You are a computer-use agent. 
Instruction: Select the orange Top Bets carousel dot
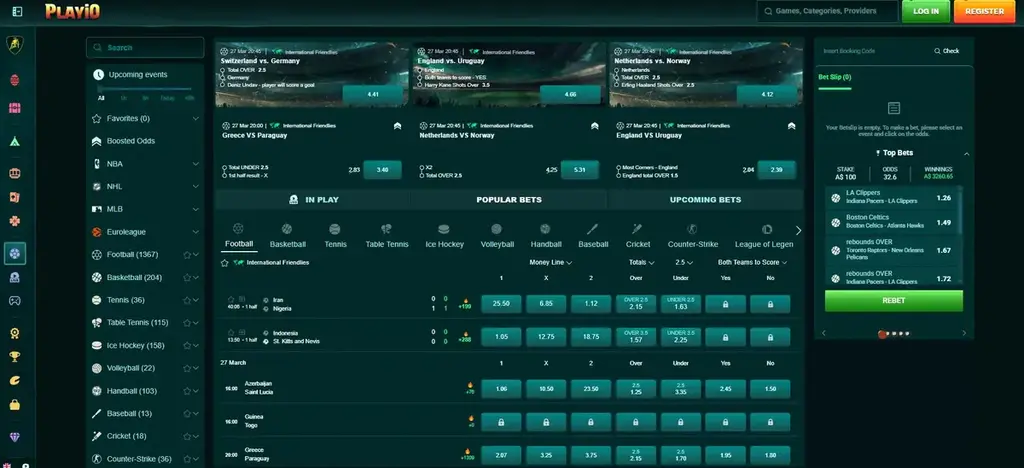882,334
